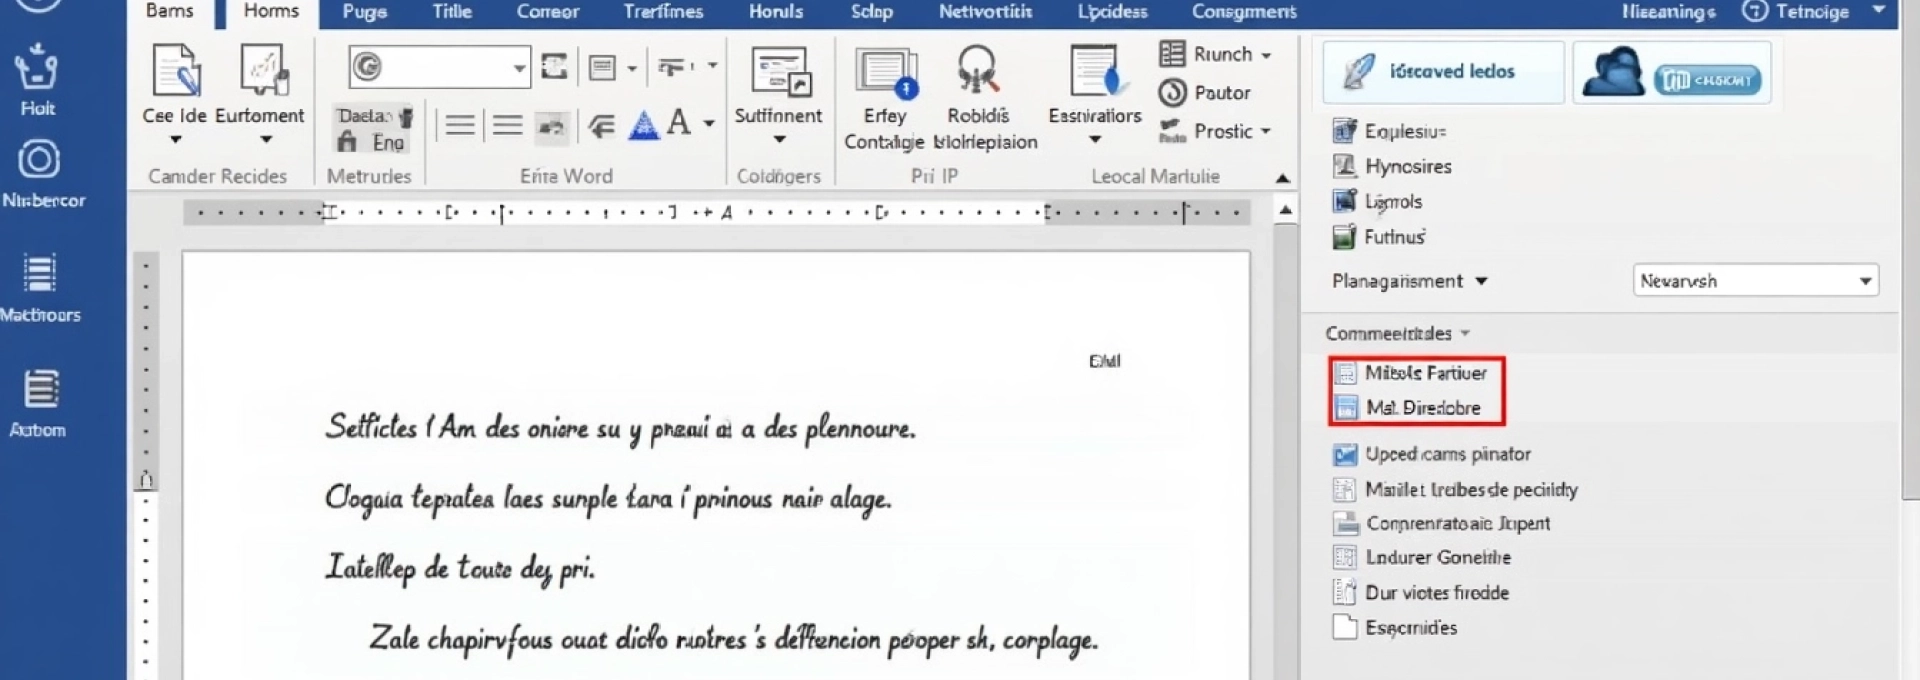Open Mactiroors in the sidebar
Viewport: 1920px width, 680px height.
tap(39, 274)
